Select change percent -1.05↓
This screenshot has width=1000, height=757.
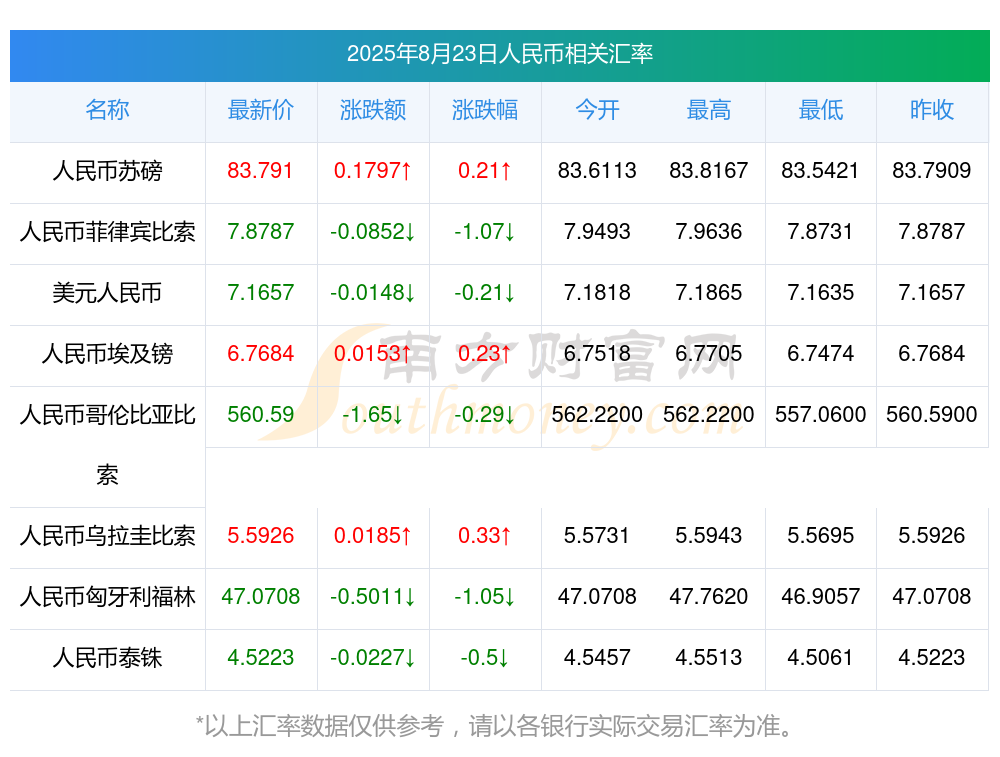click(x=485, y=597)
